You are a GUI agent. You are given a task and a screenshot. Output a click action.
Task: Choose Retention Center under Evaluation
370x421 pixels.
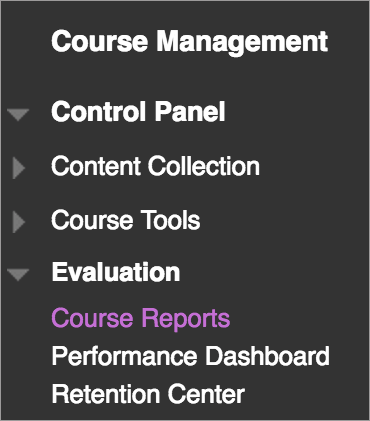[148, 394]
